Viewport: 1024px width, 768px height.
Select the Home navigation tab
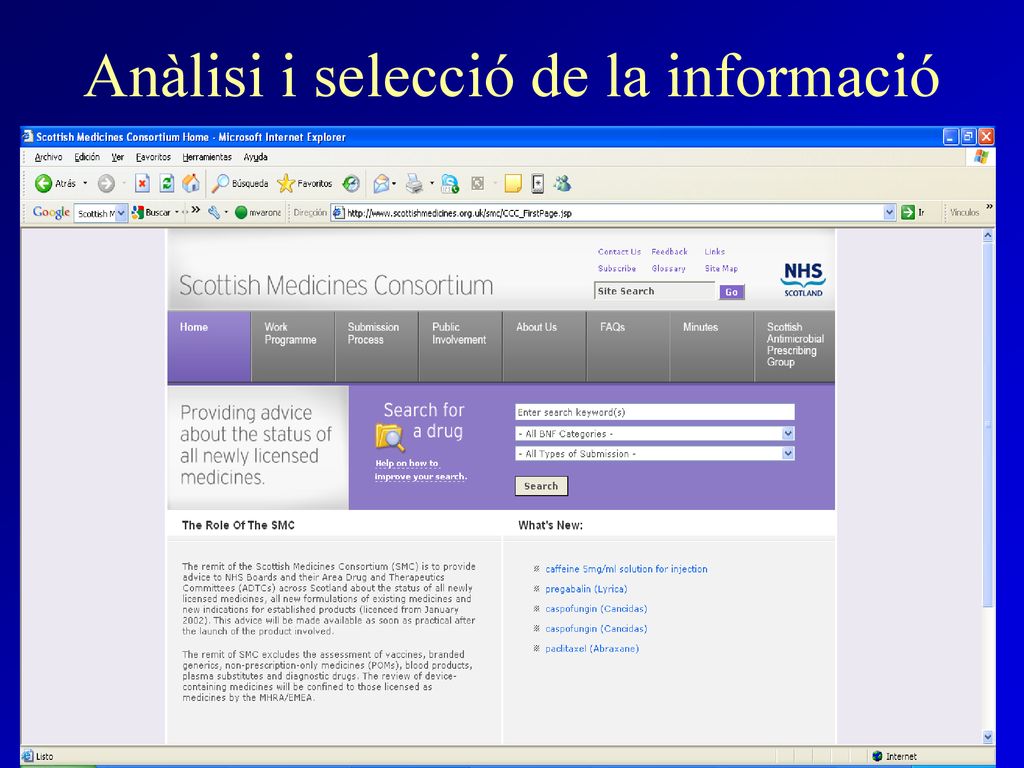click(209, 346)
